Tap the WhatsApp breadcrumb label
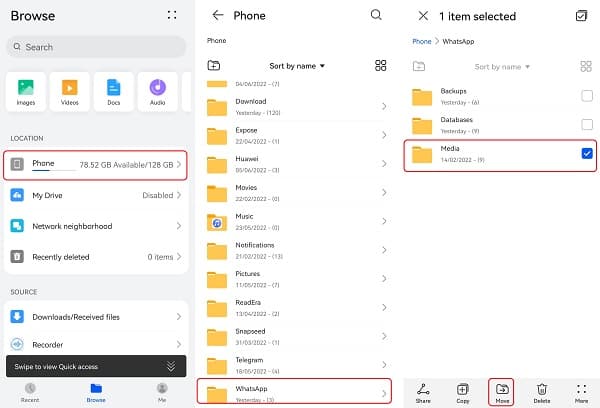The height and width of the screenshot is (408, 600). point(458,41)
